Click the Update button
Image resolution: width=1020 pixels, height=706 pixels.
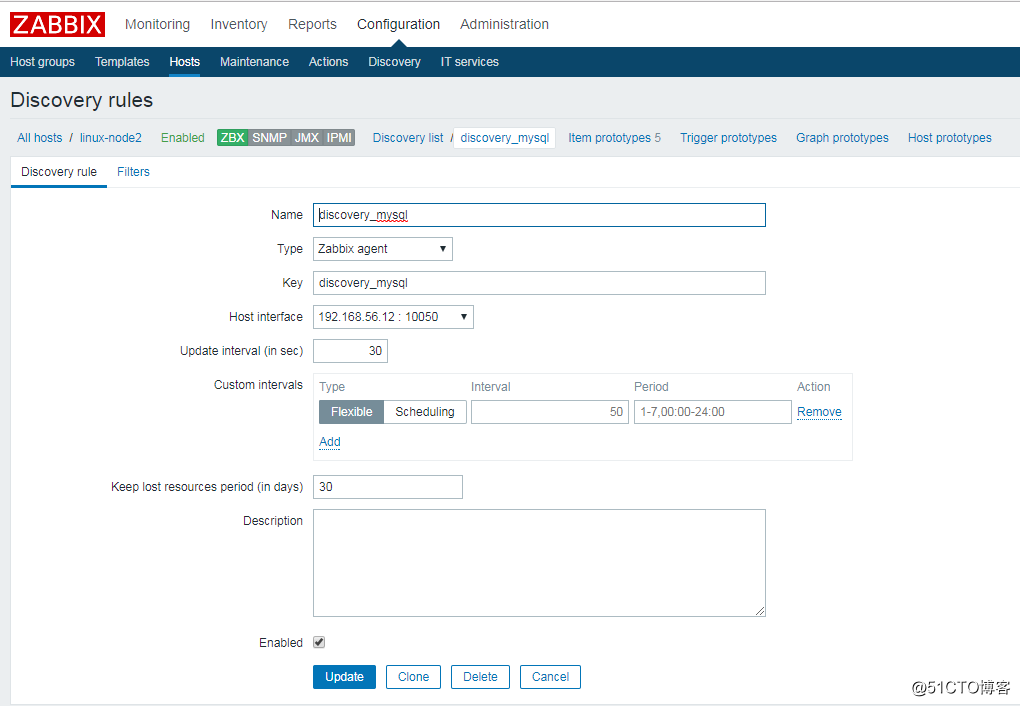click(344, 677)
